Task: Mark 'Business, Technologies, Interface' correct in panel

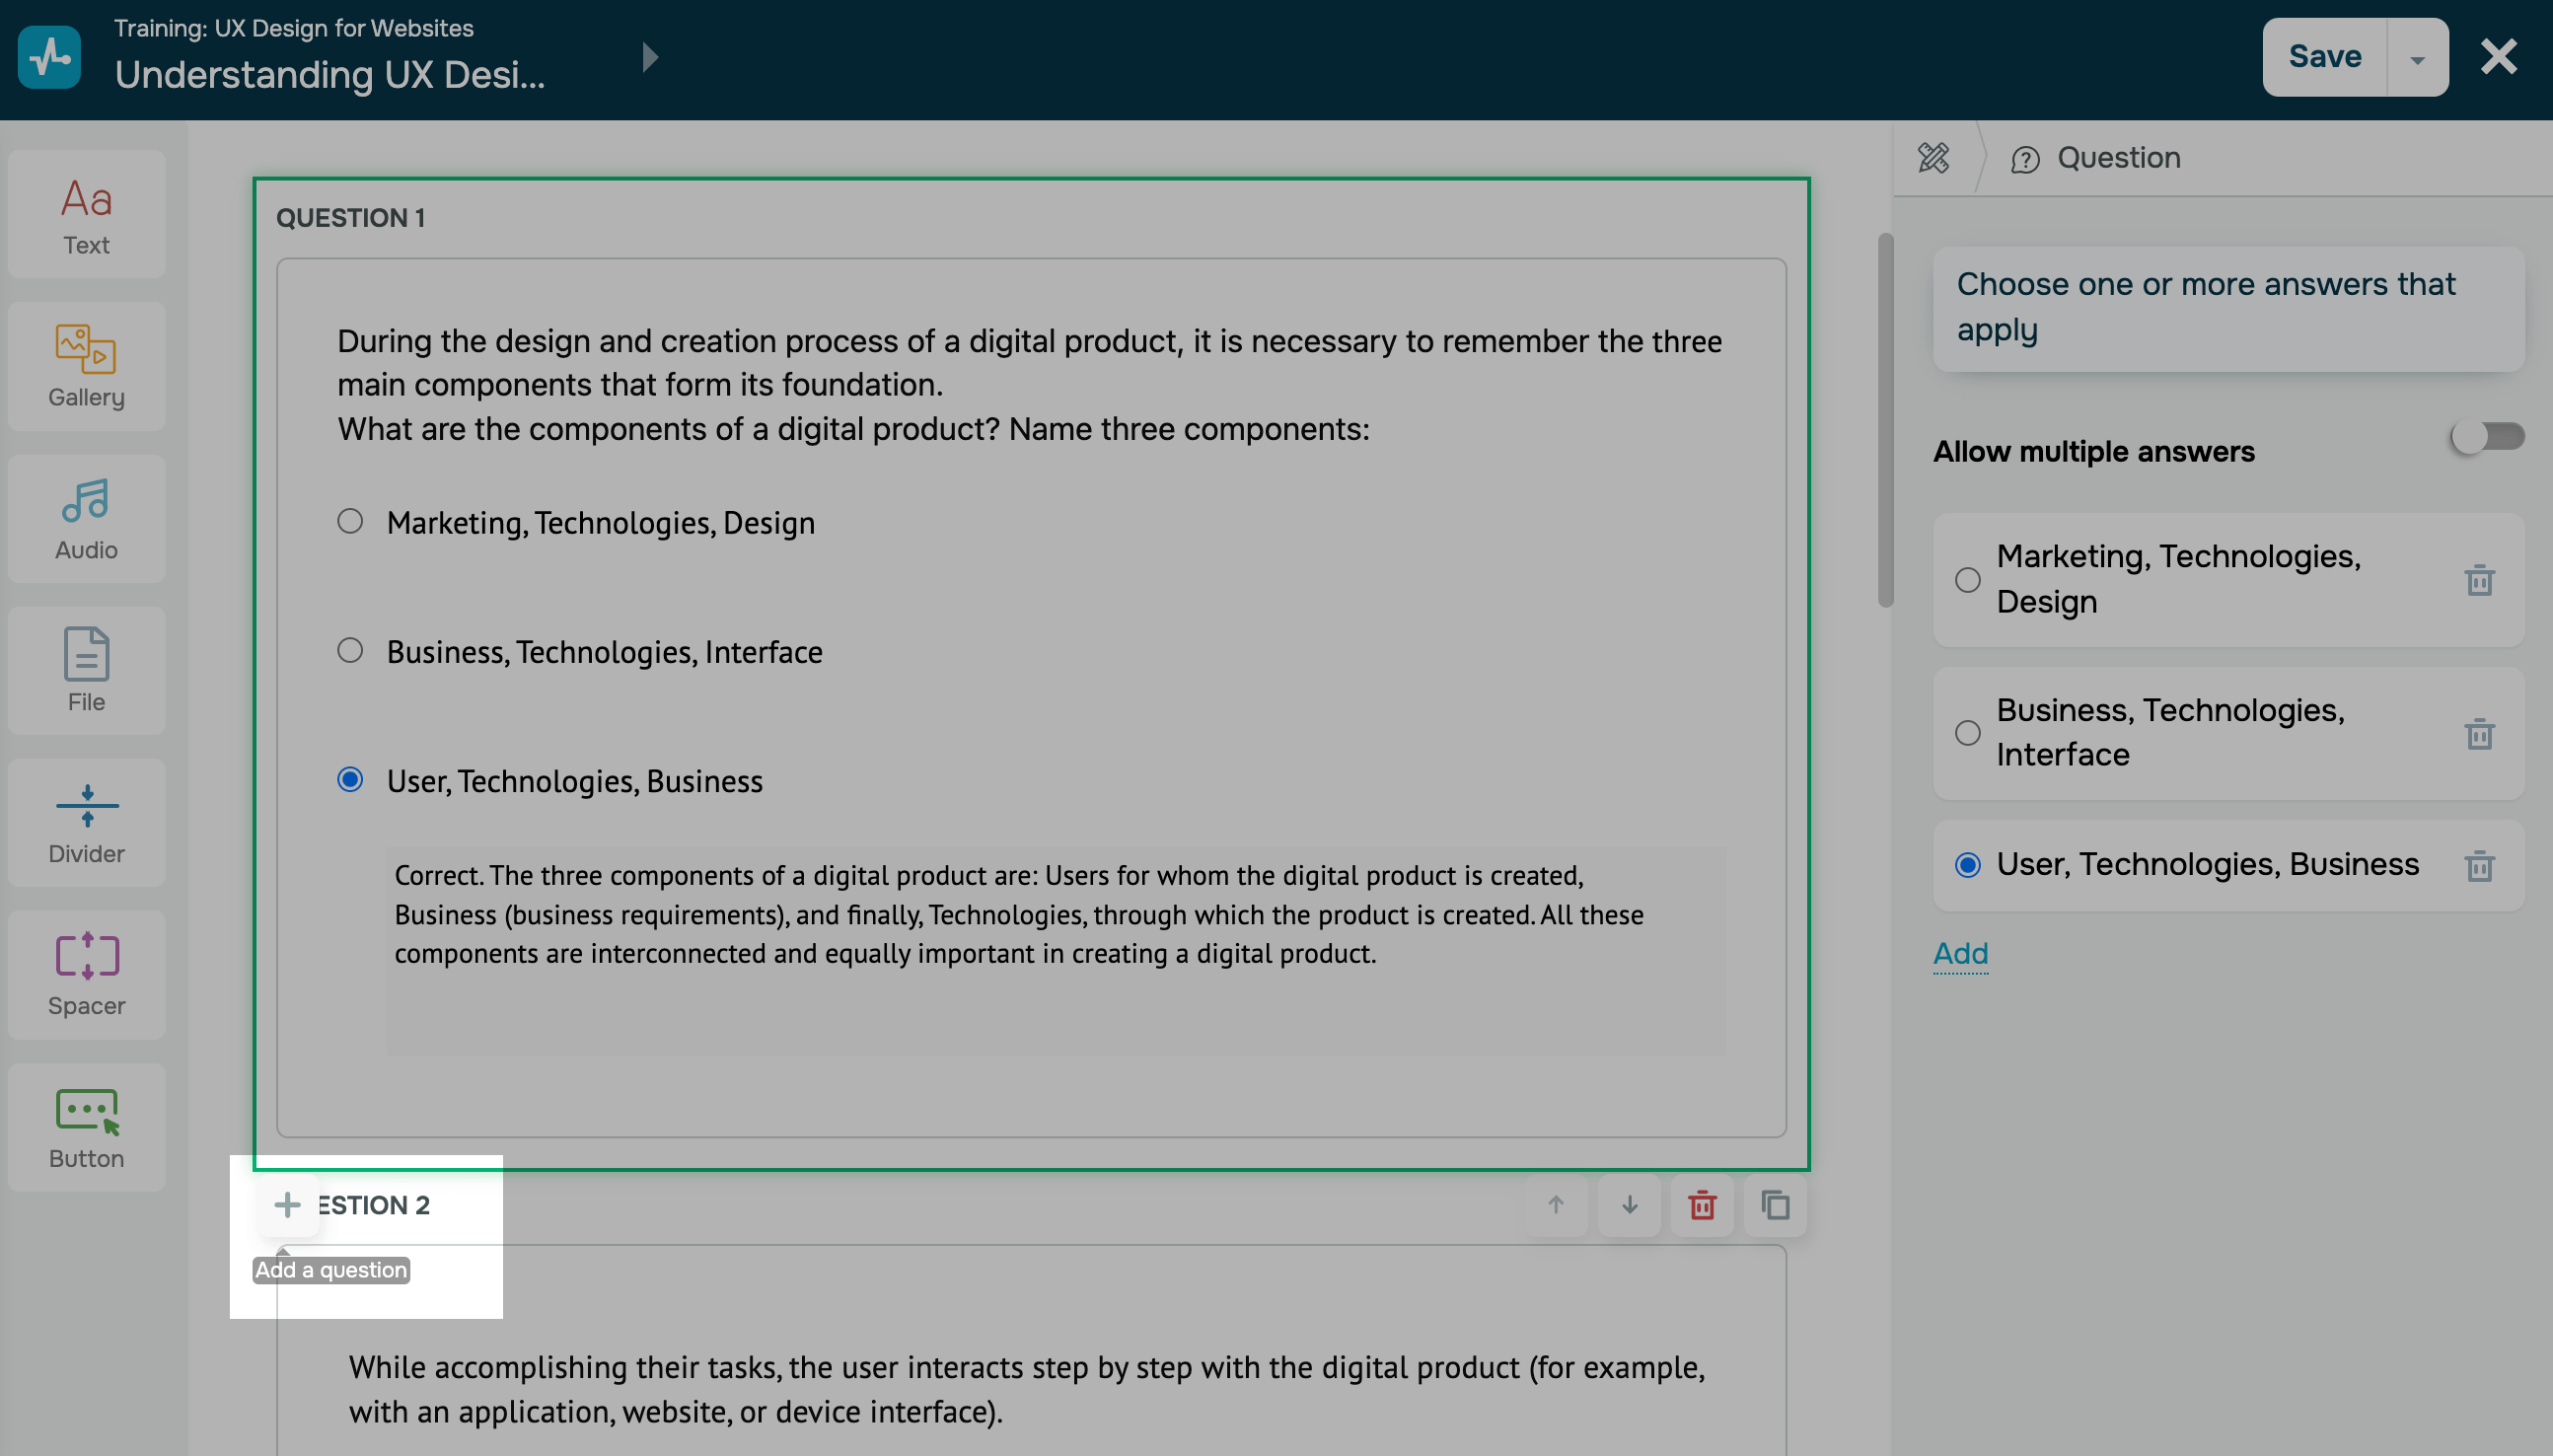Action: (1967, 733)
